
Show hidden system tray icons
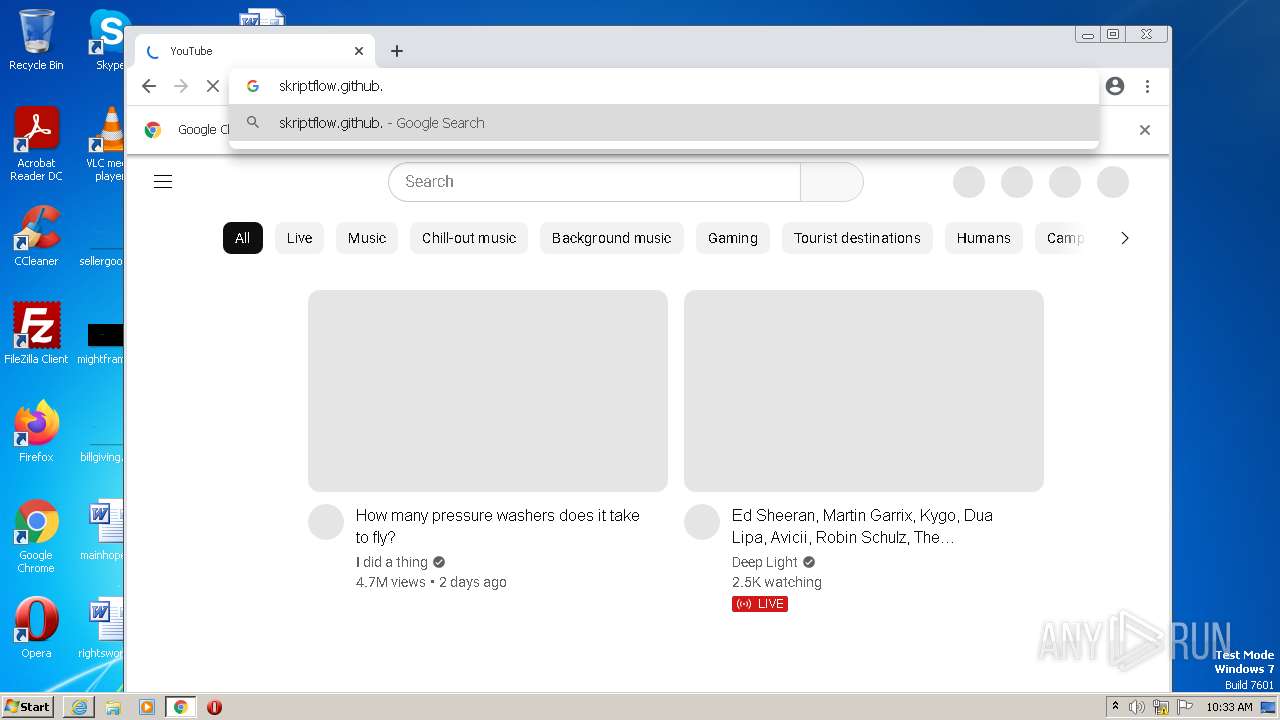[1115, 707]
